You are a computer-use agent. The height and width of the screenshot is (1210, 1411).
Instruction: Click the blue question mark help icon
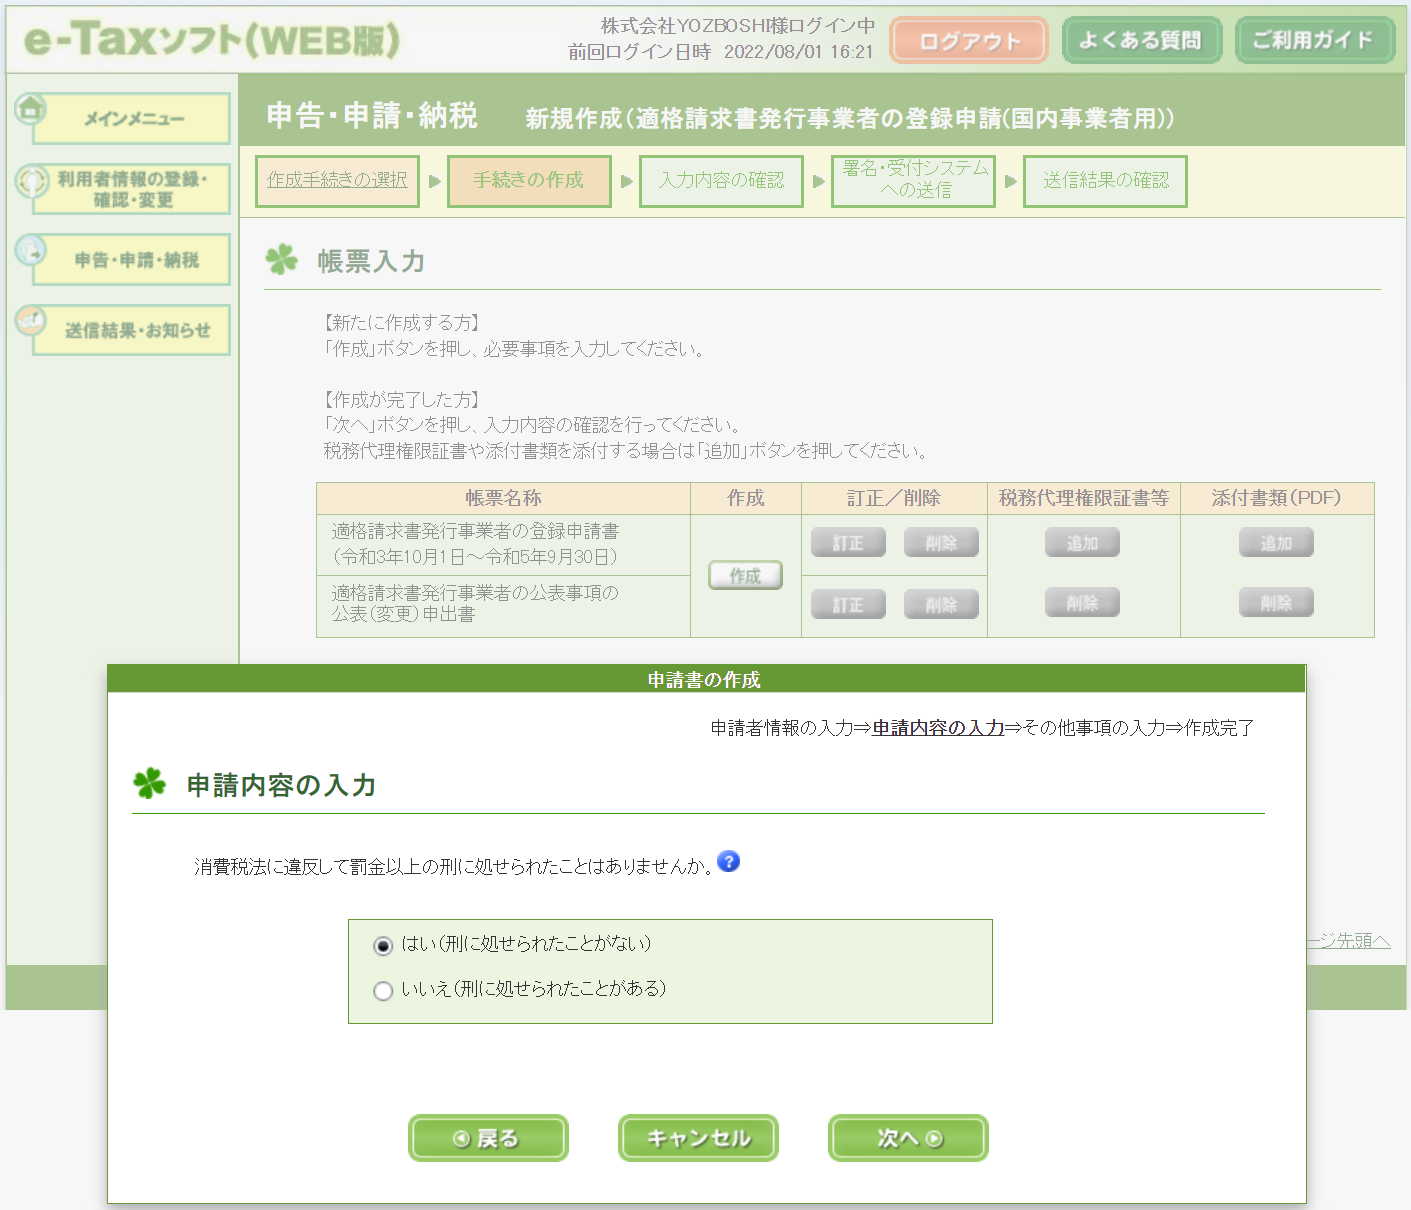(729, 861)
